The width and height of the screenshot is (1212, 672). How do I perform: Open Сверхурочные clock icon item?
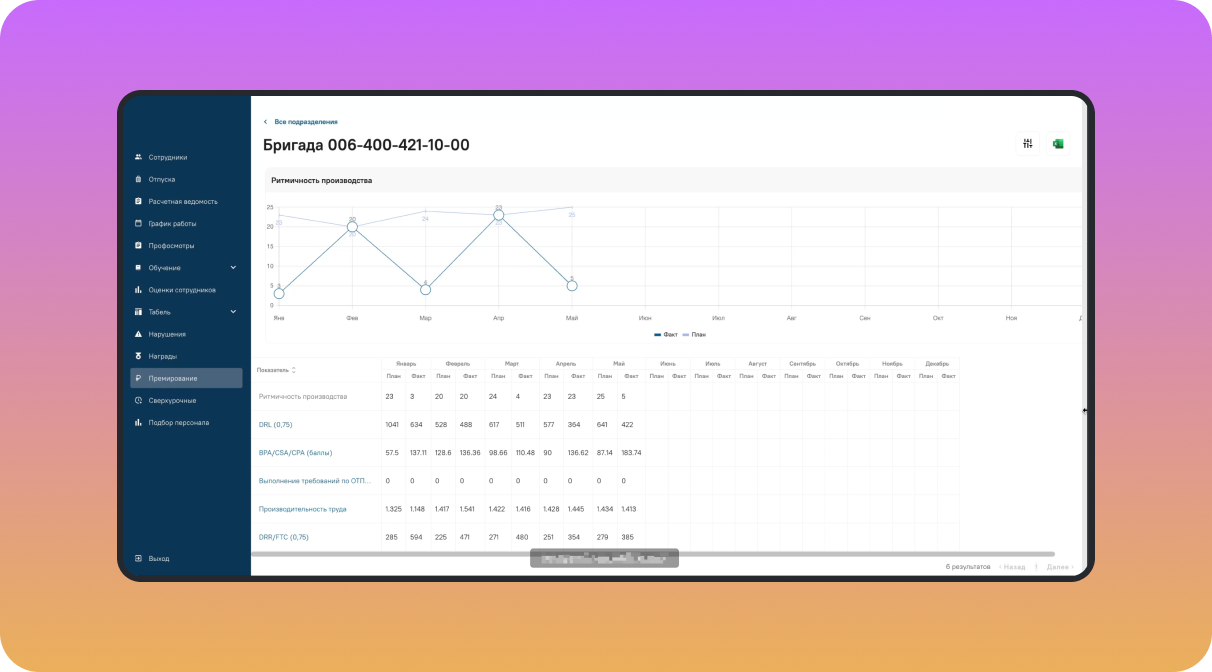(x=138, y=400)
